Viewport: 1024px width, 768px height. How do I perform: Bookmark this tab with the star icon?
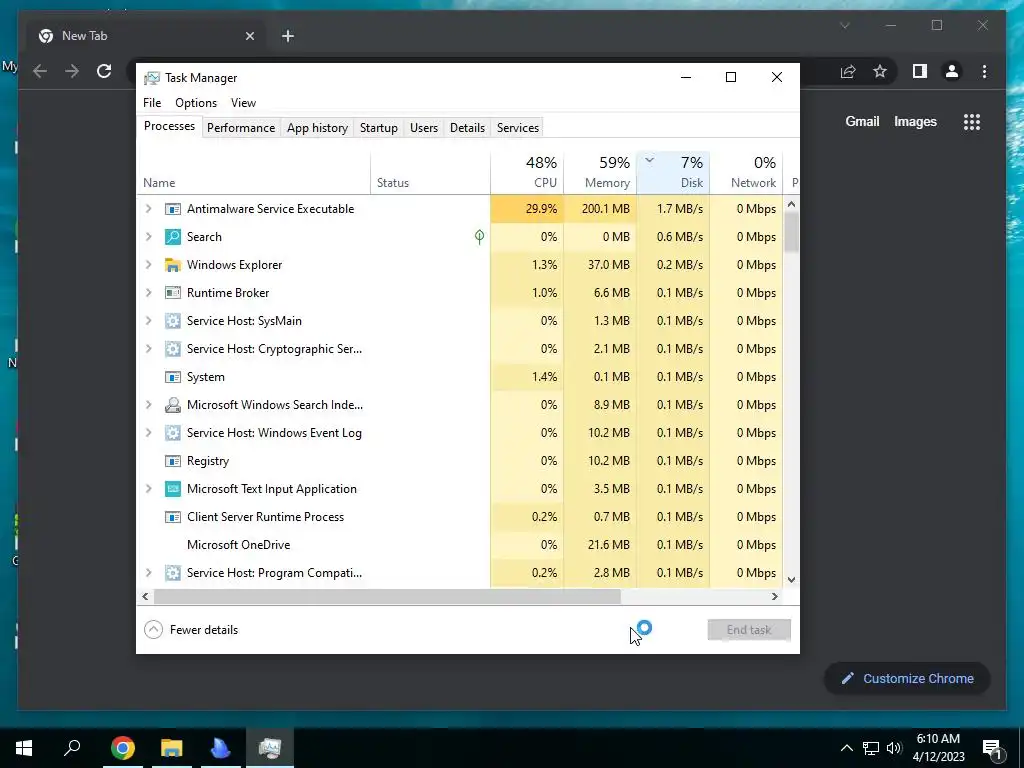tap(880, 71)
